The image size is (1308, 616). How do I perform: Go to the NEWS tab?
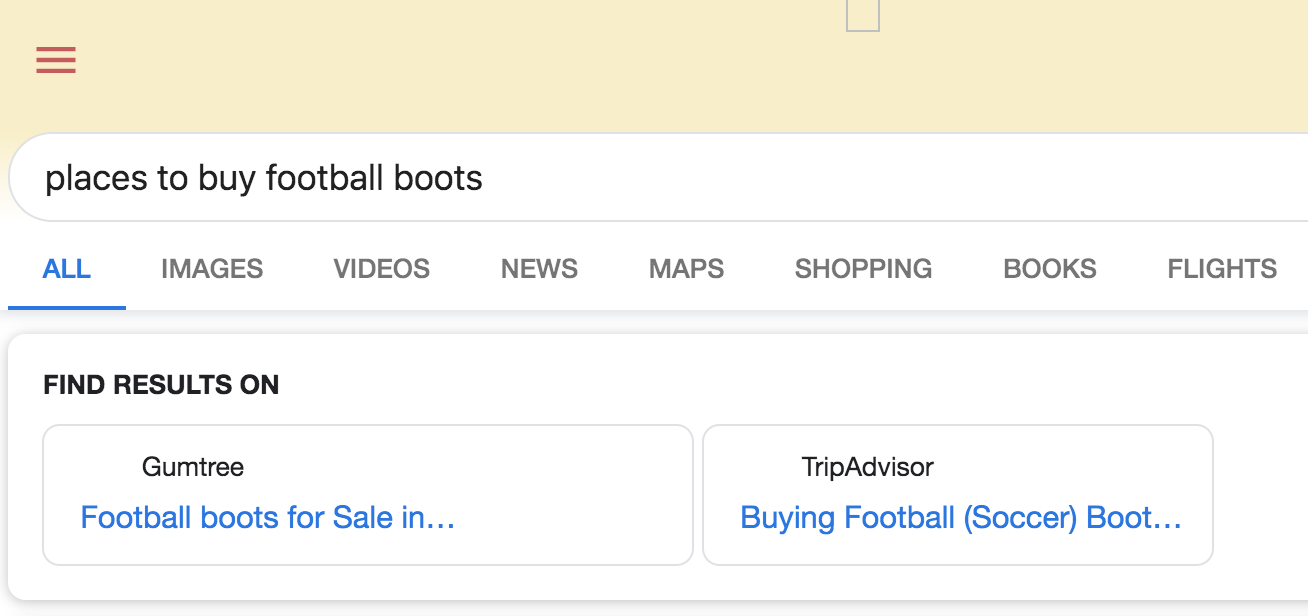[x=539, y=269]
